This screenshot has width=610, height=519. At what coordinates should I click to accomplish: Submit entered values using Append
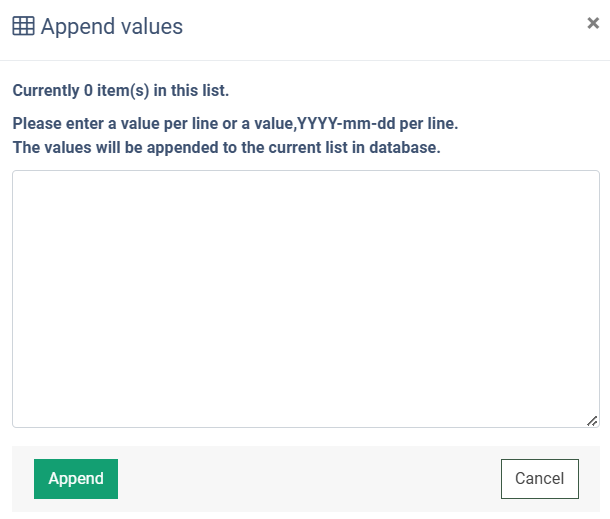76,479
